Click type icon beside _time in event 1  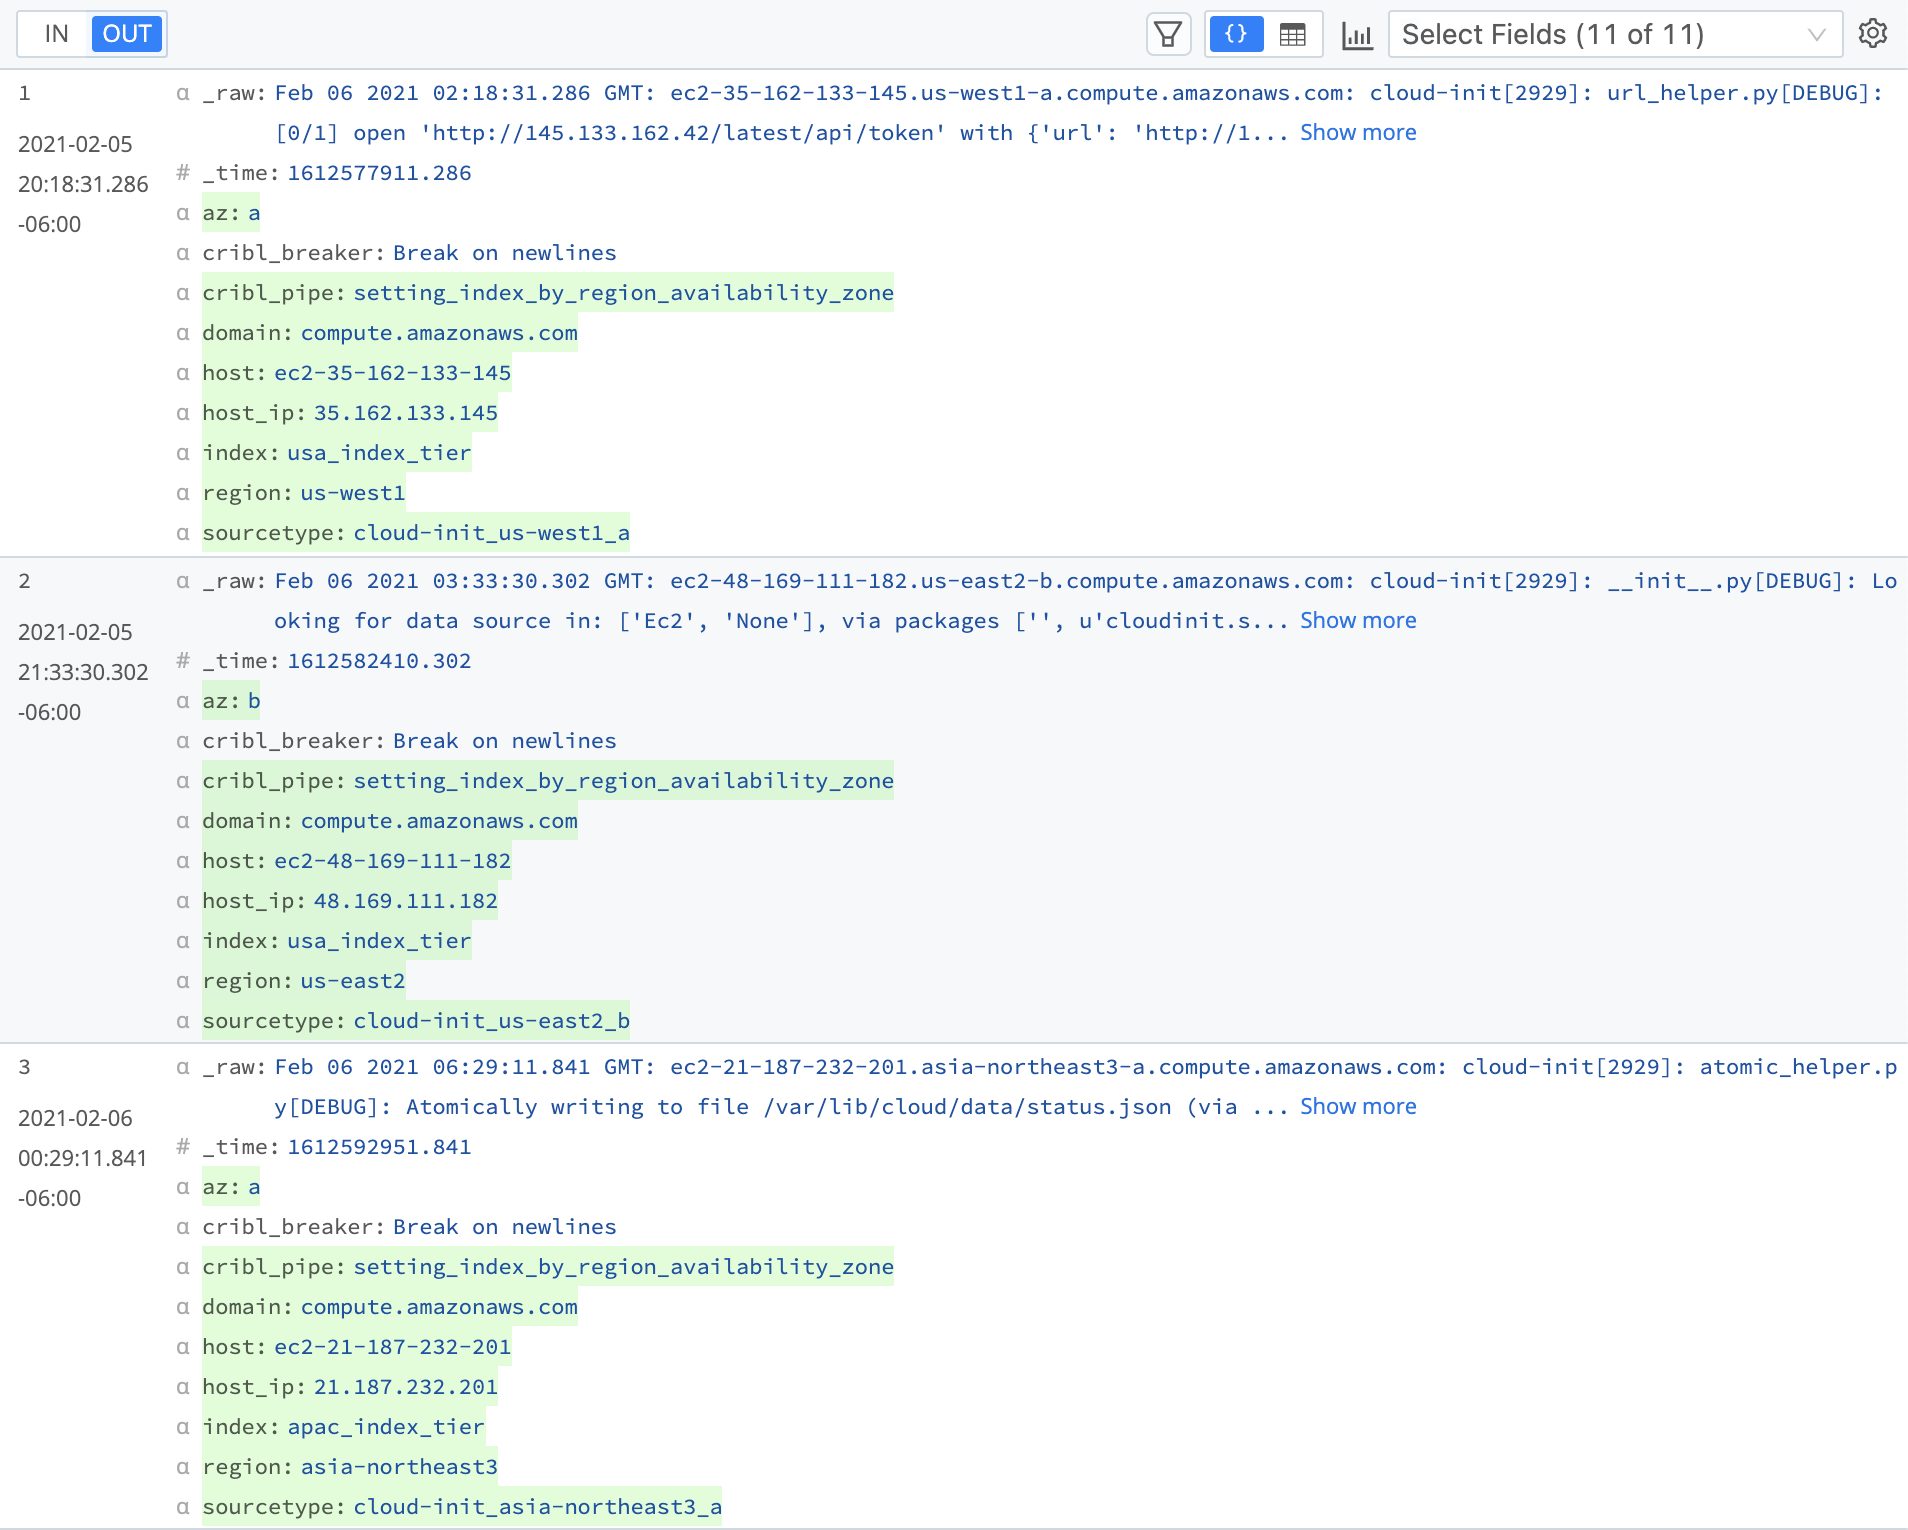183,173
